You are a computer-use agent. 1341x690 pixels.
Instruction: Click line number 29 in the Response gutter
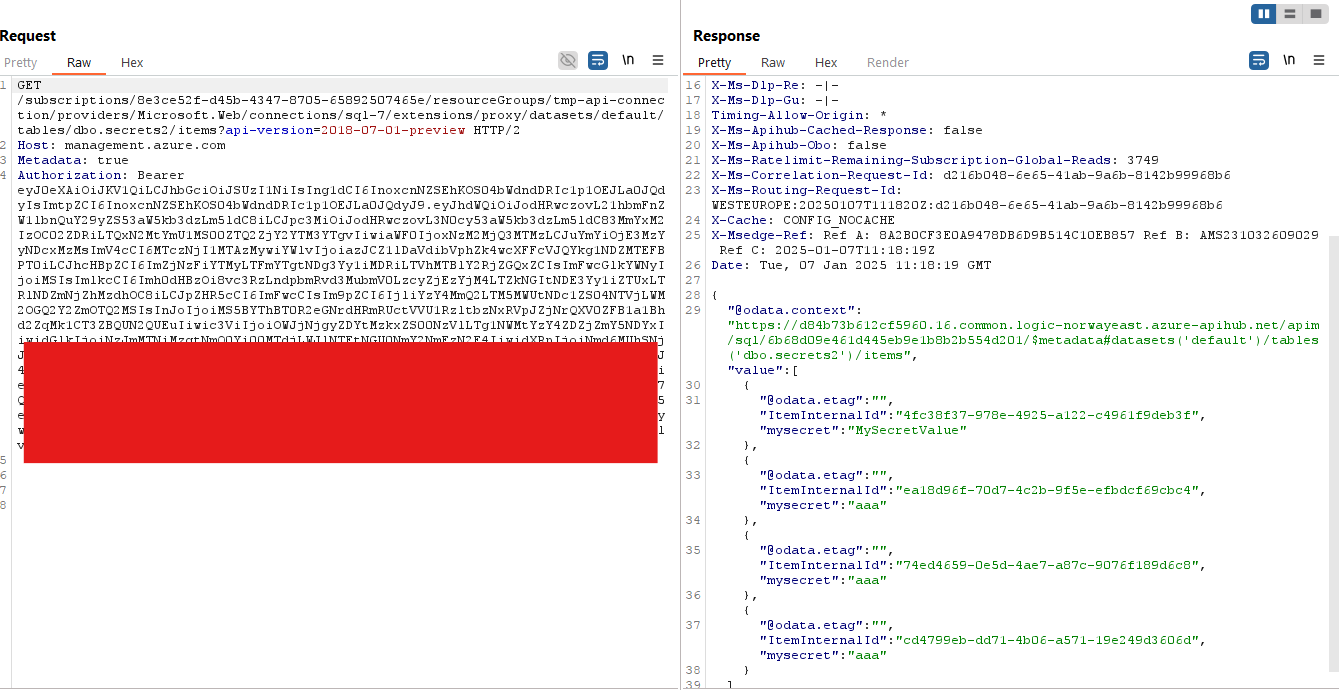click(x=693, y=310)
